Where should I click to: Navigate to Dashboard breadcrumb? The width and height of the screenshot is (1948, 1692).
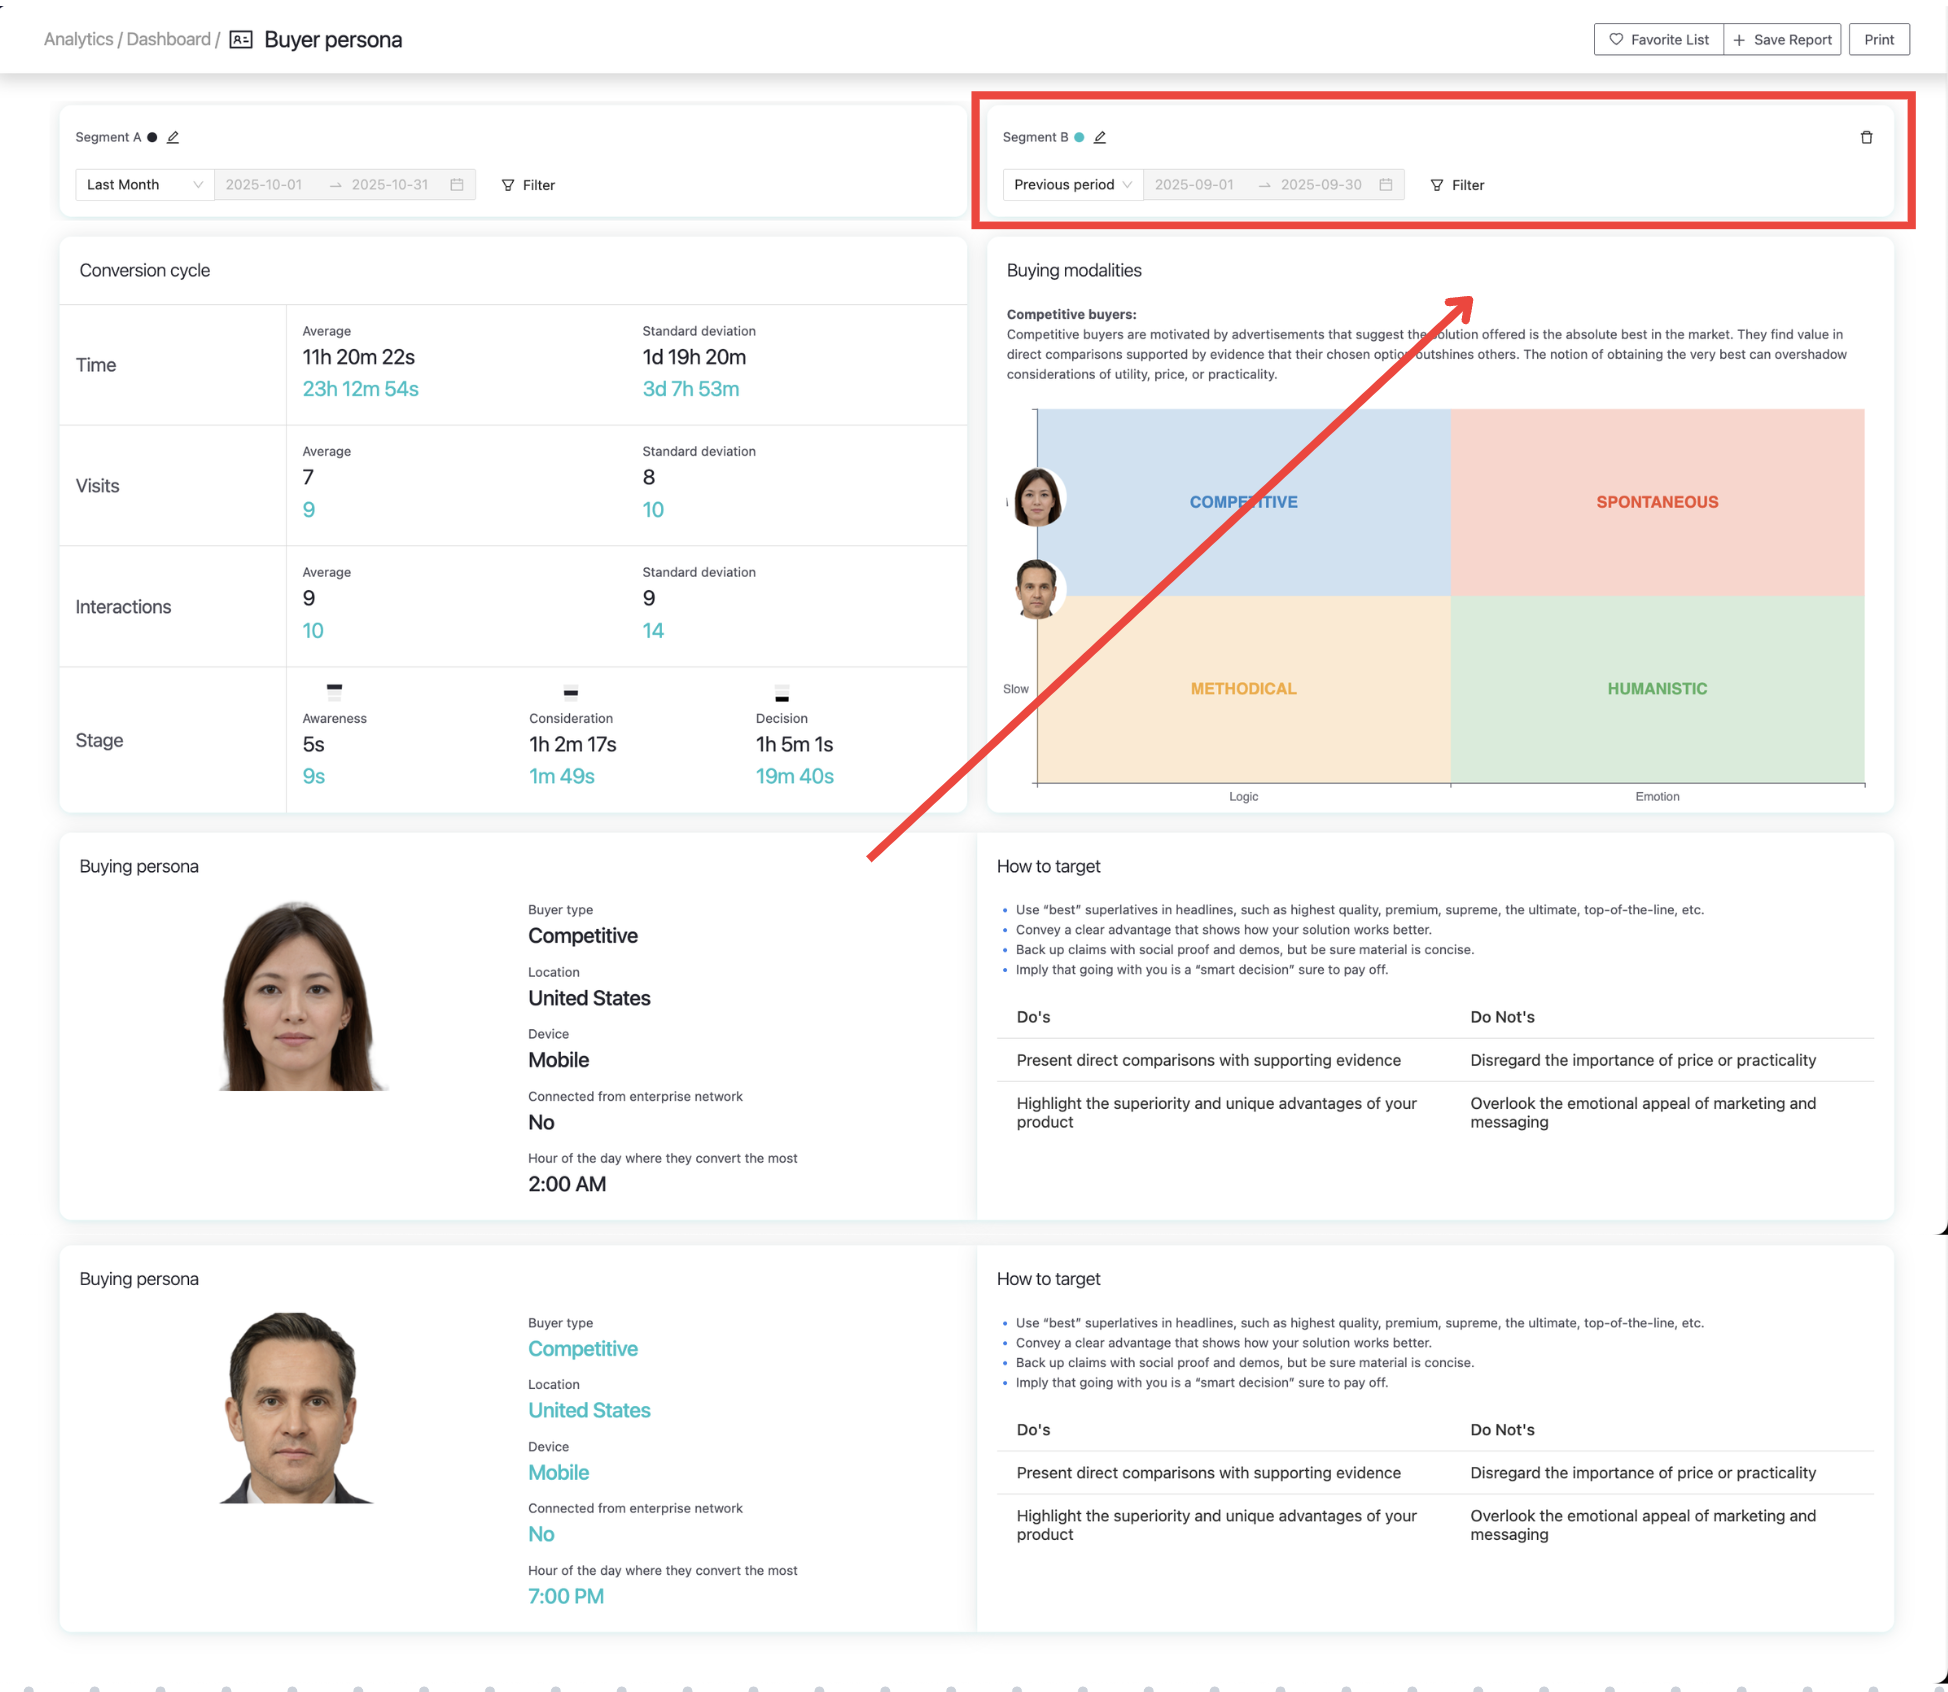(x=168, y=40)
